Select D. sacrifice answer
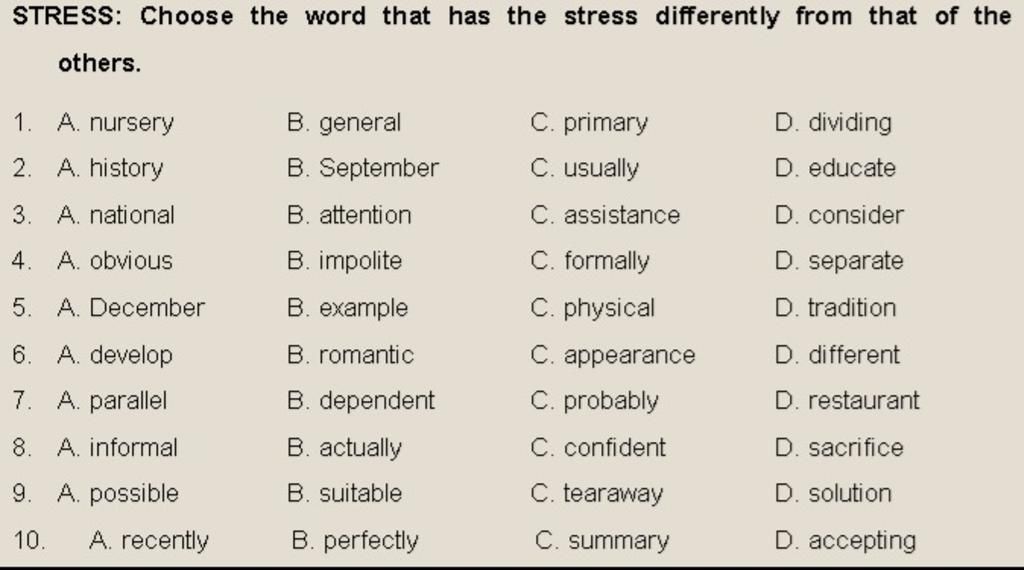The height and width of the screenshot is (570, 1024). [839, 448]
